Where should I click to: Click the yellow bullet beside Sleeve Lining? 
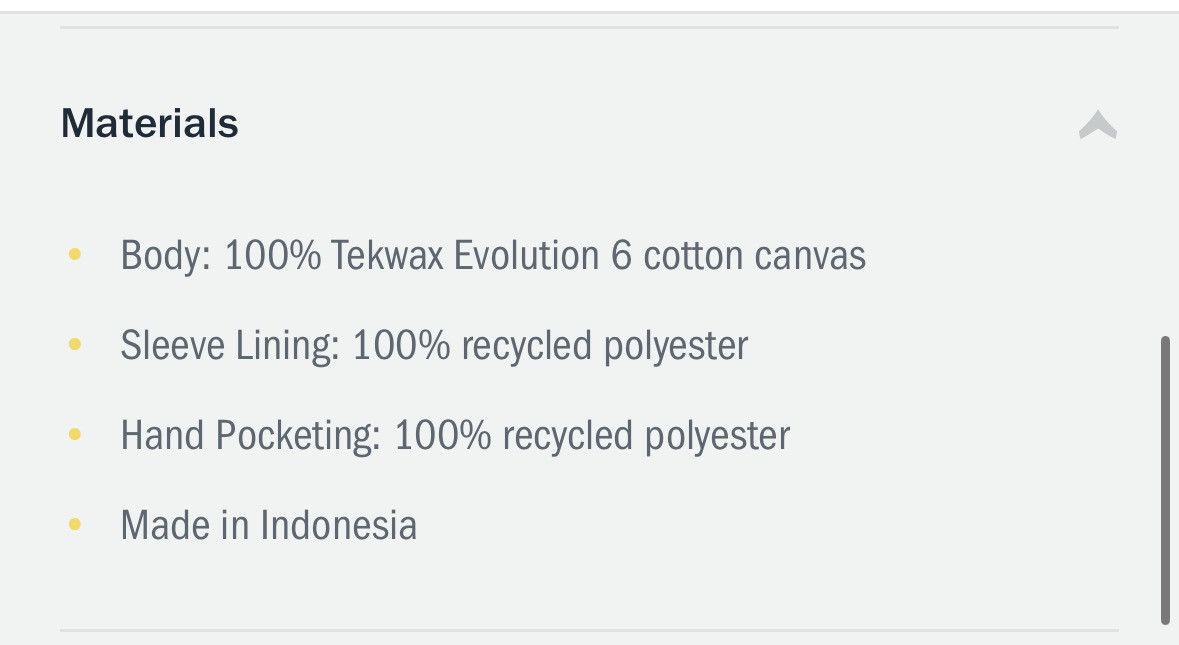point(74,344)
